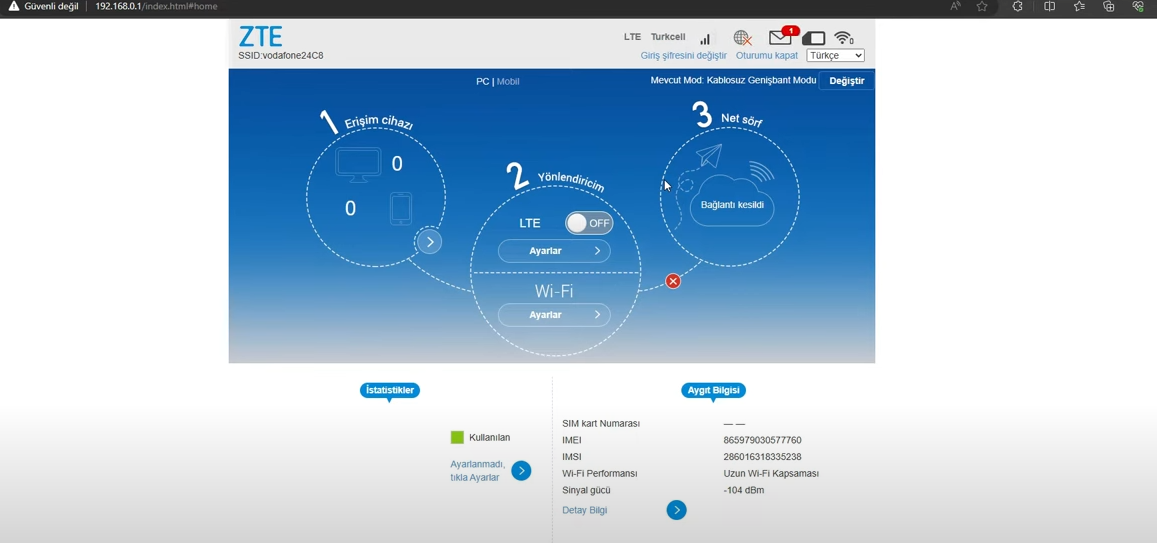Open the Türkçe language dropdown
1157x543 pixels.
[835, 56]
